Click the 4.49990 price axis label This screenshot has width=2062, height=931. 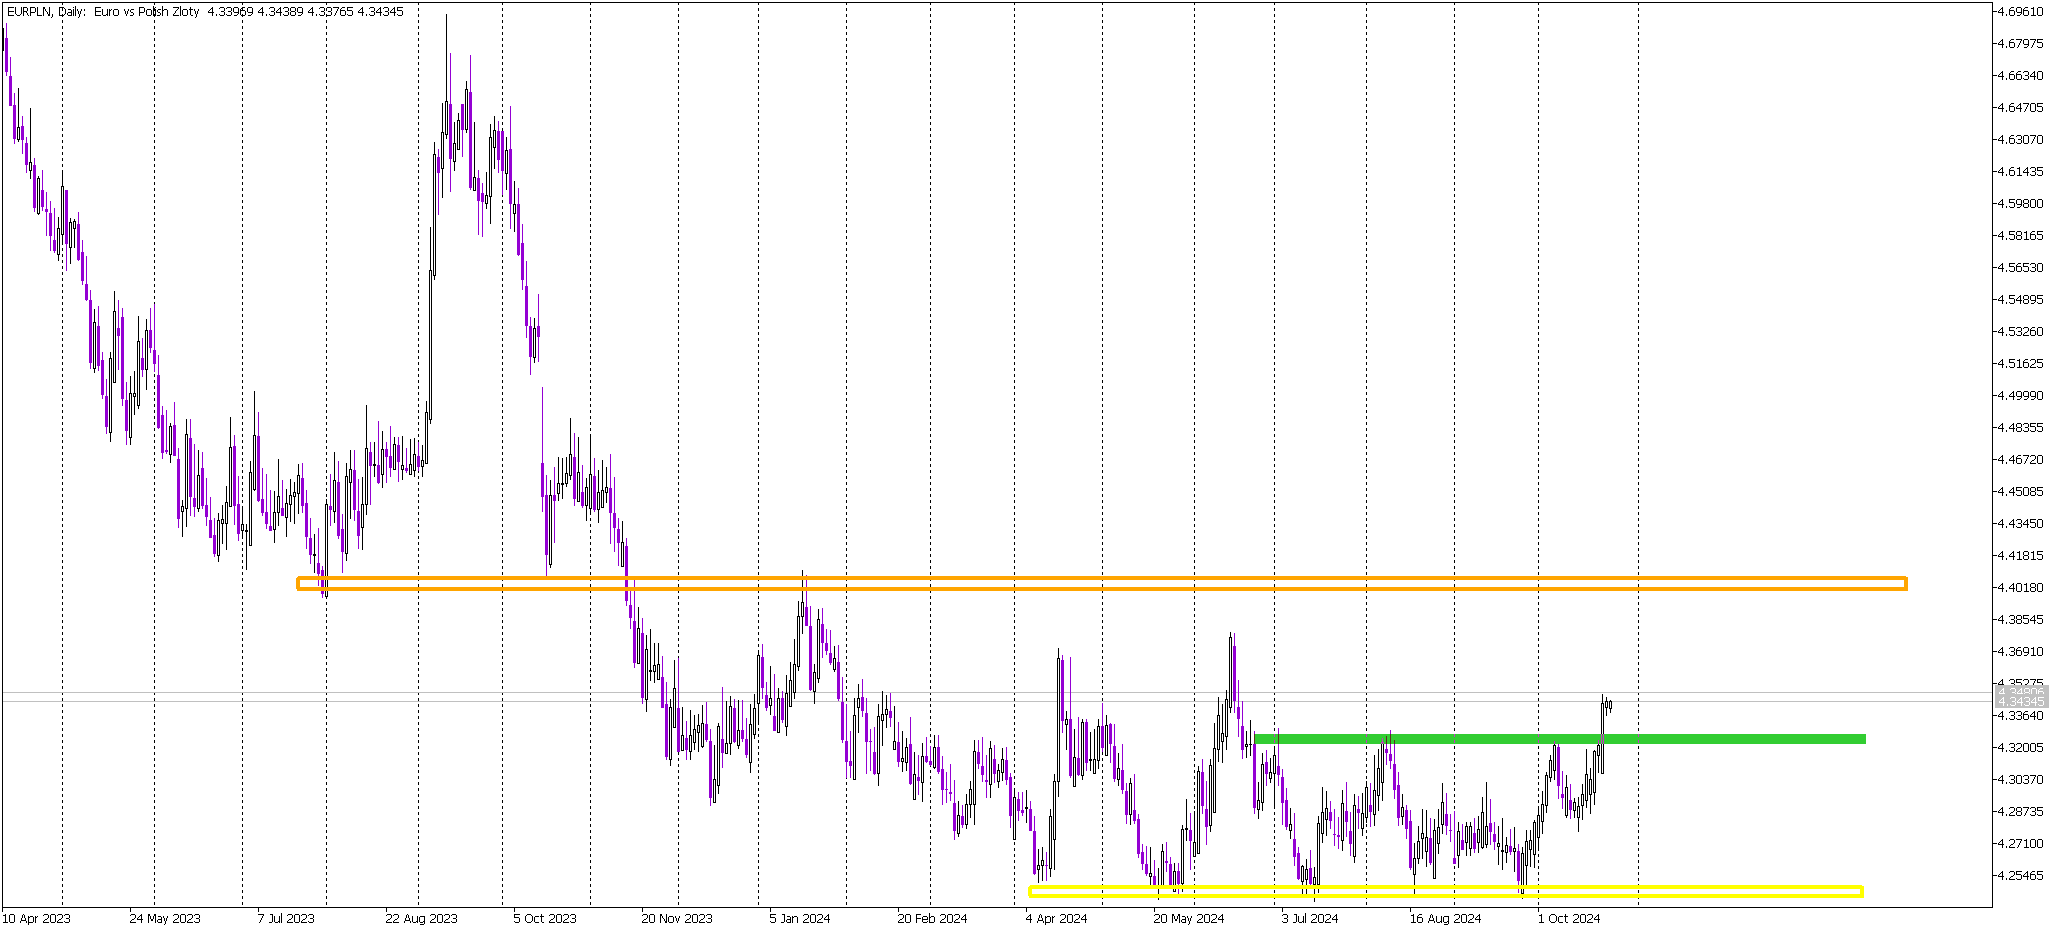coord(2021,396)
